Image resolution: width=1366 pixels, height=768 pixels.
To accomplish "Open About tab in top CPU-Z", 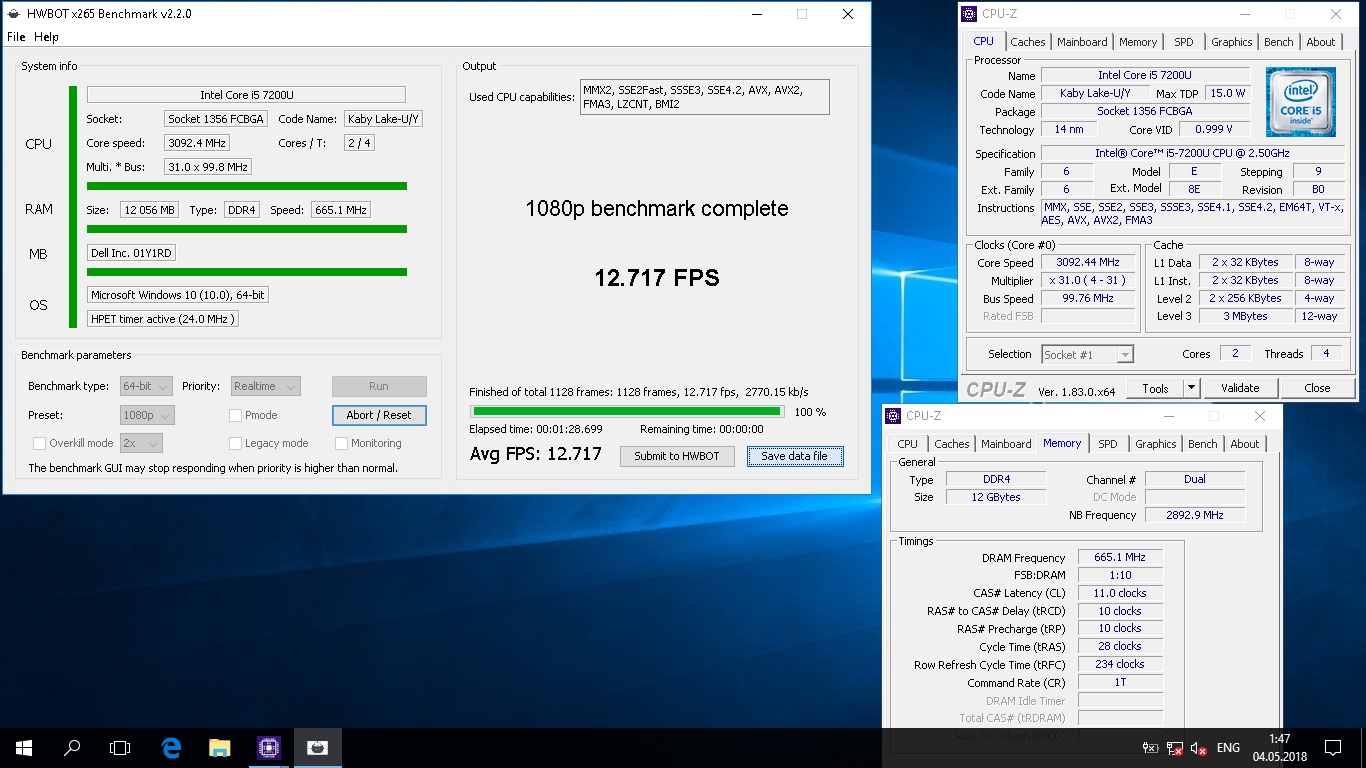I will click(x=1321, y=42).
